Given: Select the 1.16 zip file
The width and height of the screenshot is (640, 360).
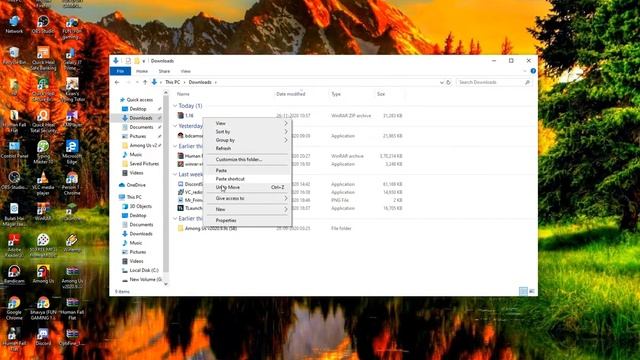Looking at the screenshot, I should point(189,116).
